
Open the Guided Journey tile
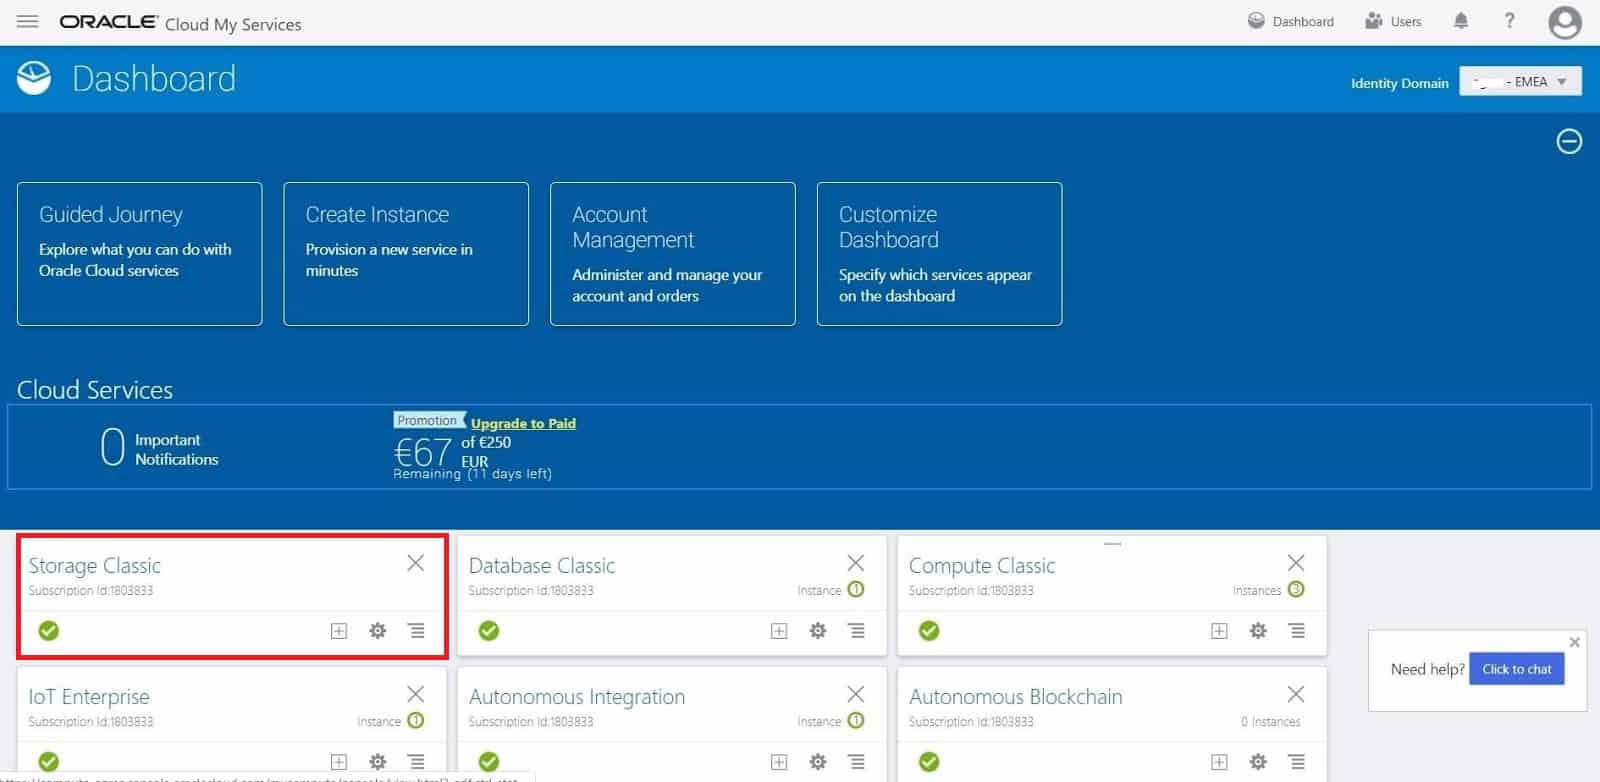click(x=140, y=254)
